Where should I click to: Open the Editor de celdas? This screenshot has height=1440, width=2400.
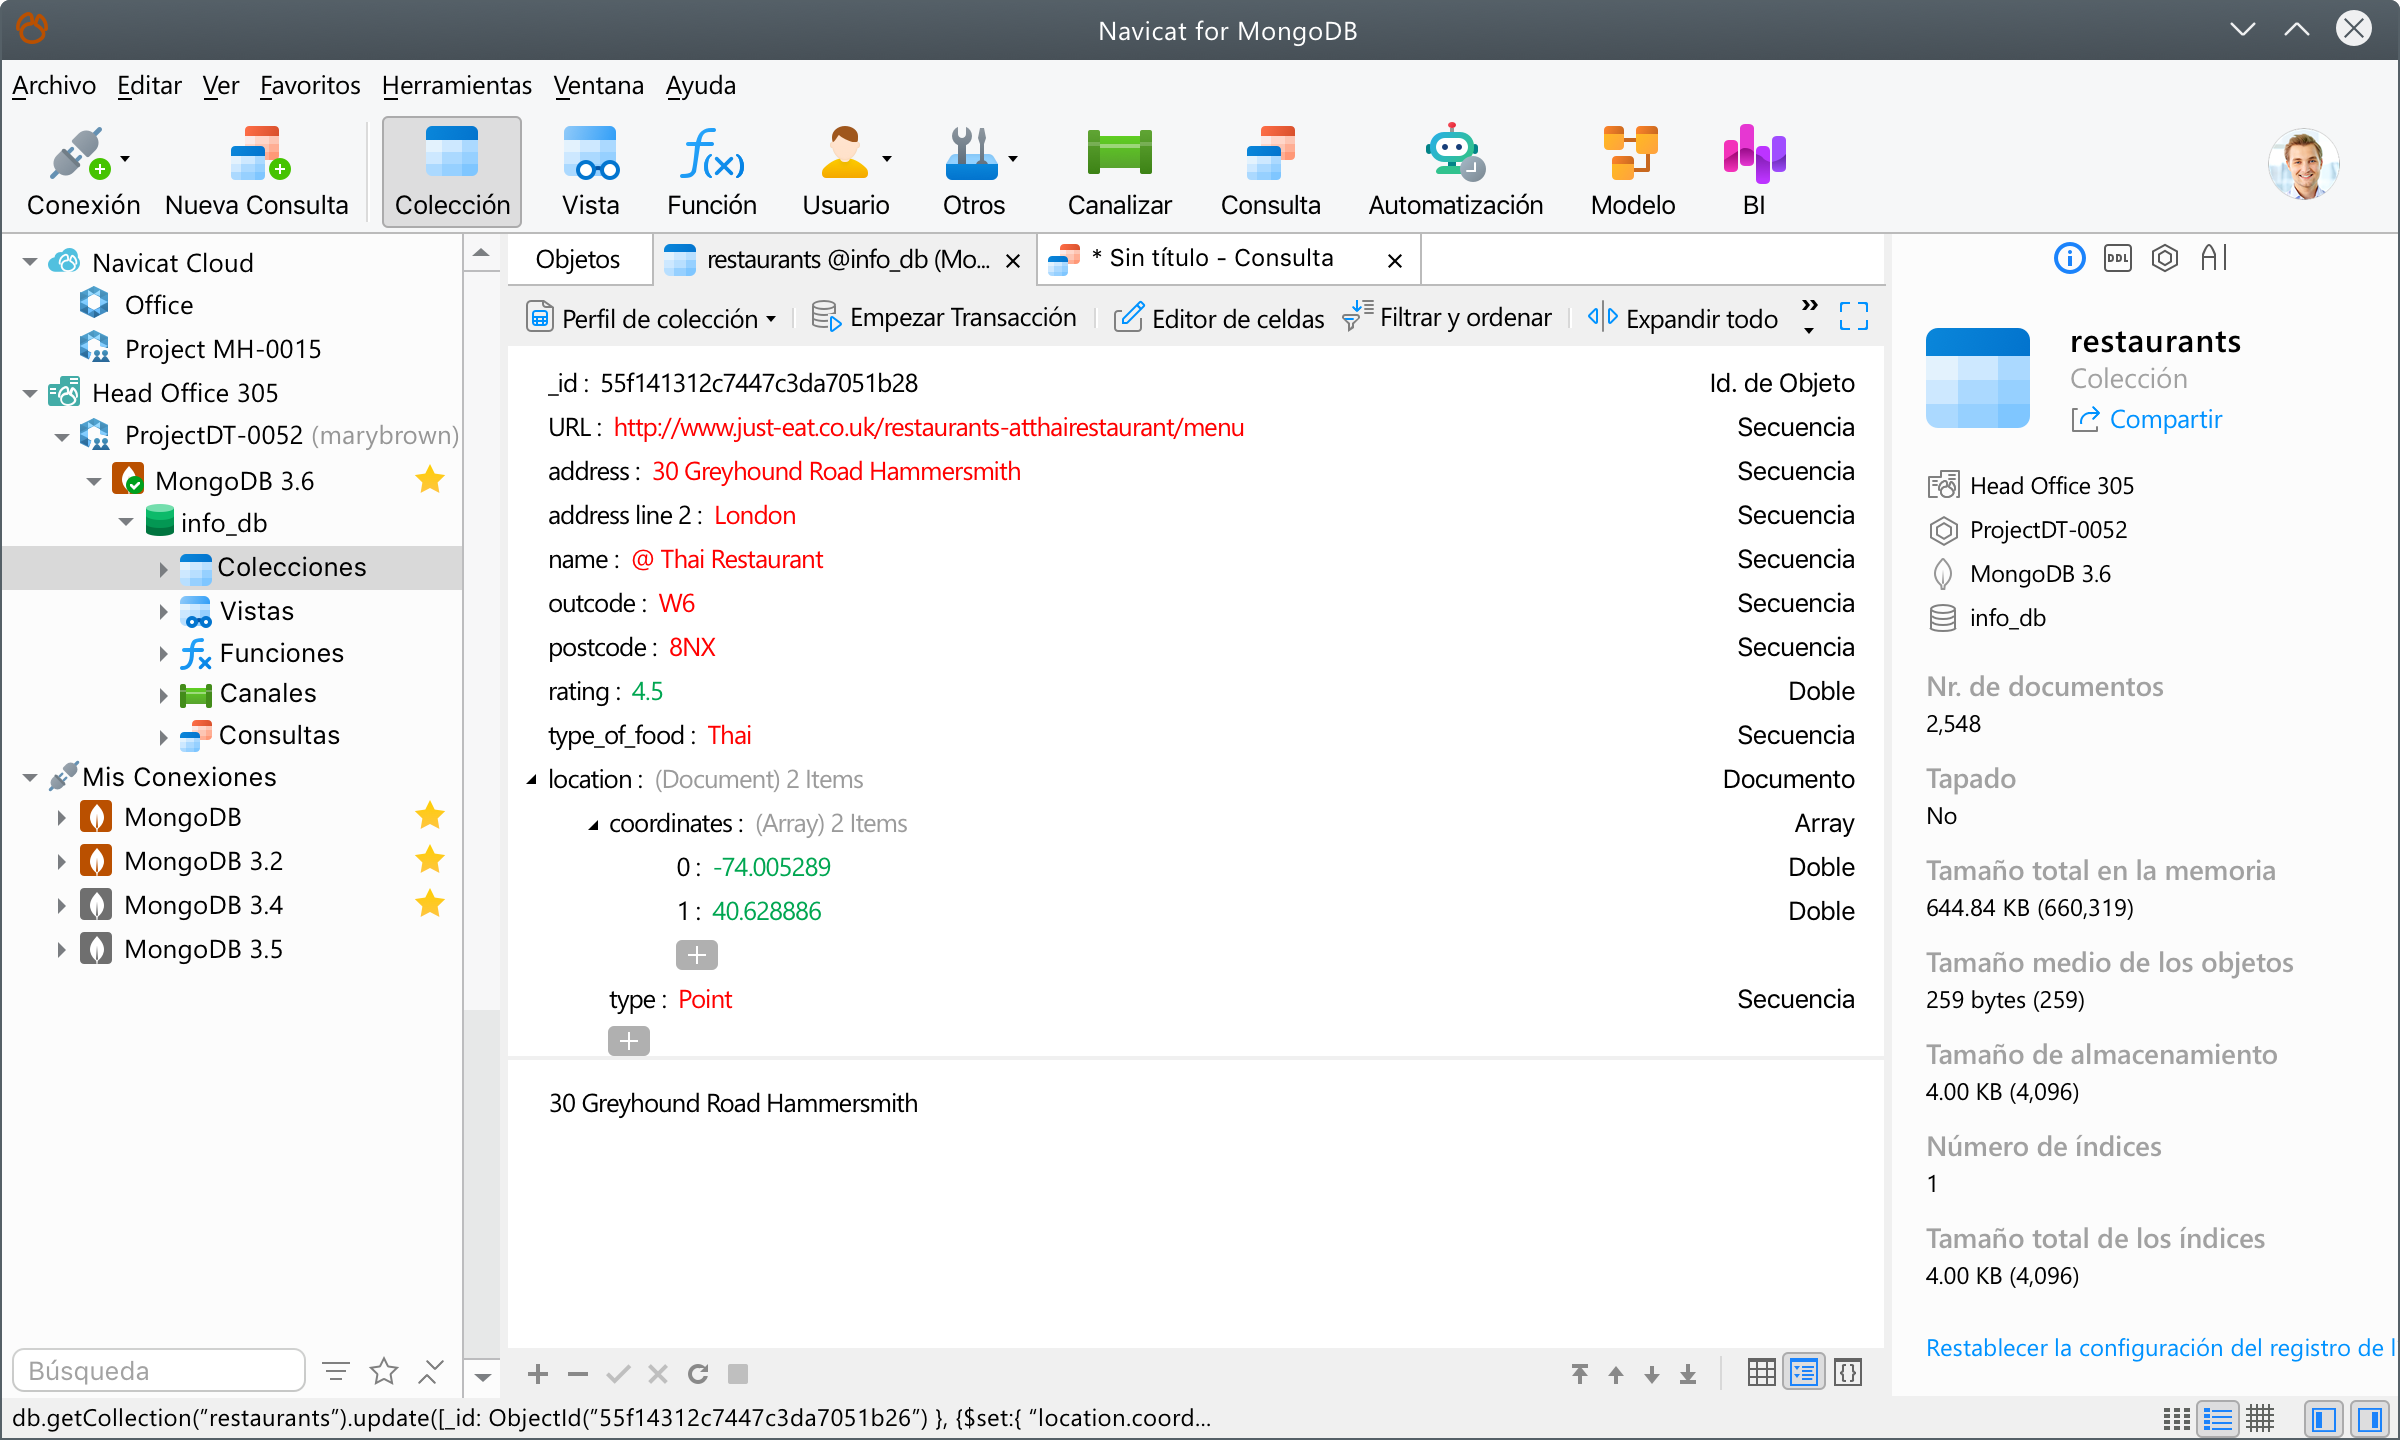(1220, 318)
